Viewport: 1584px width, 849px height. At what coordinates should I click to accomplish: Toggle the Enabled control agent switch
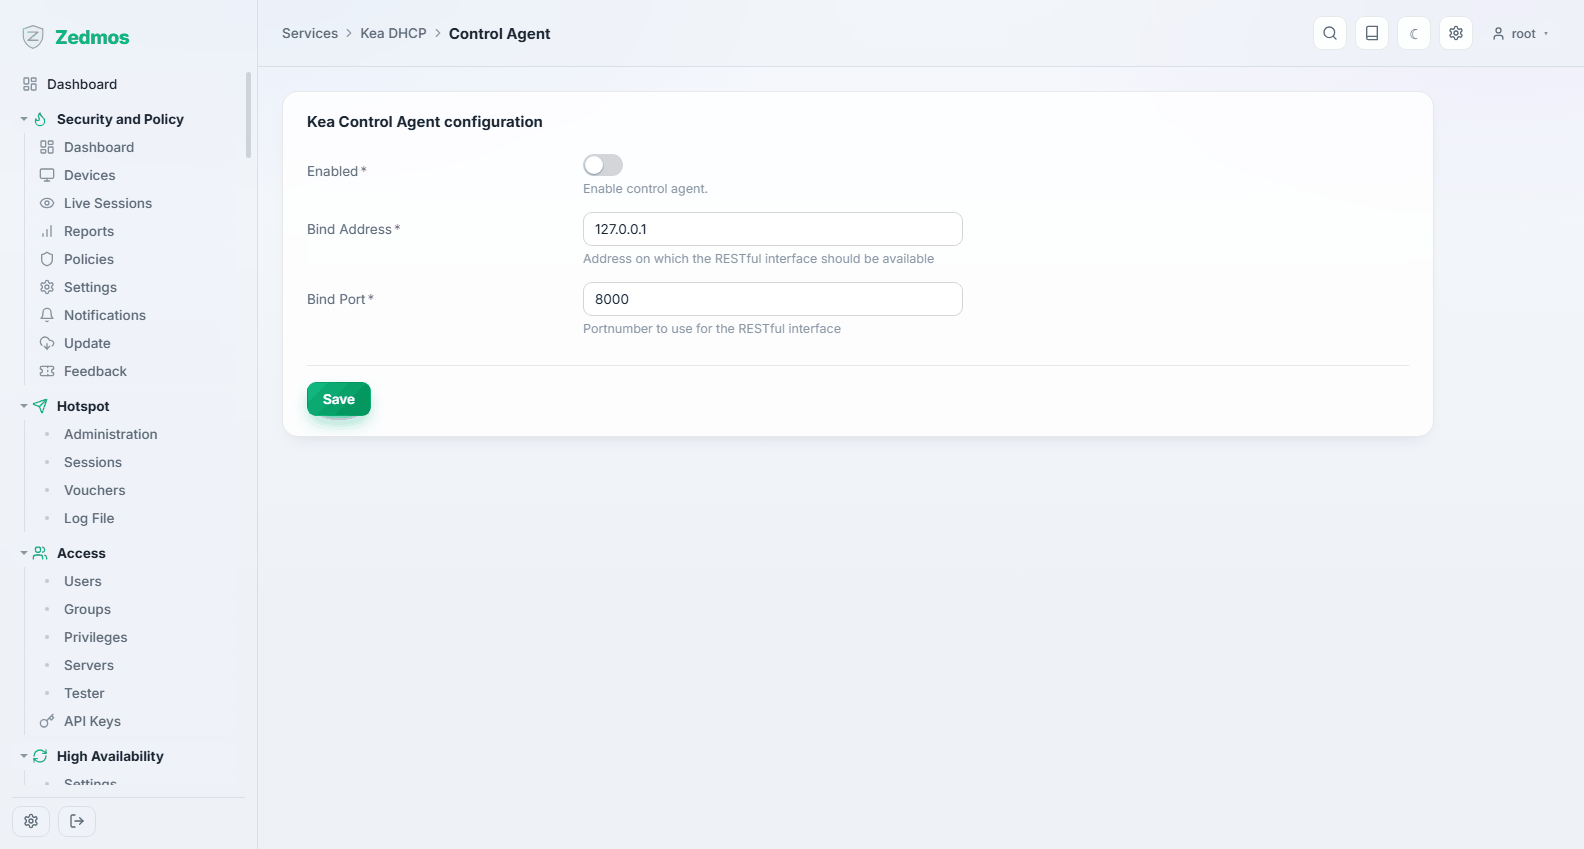pos(603,165)
